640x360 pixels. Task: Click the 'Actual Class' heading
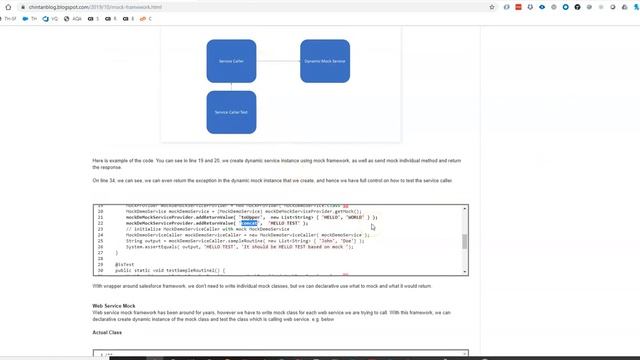pyautogui.click(x=107, y=333)
